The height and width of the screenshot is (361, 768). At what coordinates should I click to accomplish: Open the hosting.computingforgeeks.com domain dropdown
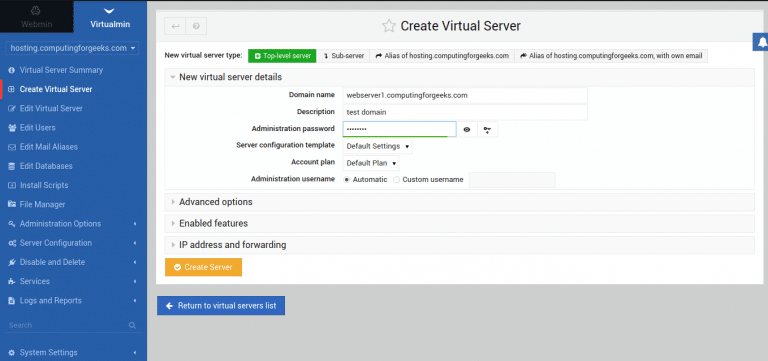(72, 48)
